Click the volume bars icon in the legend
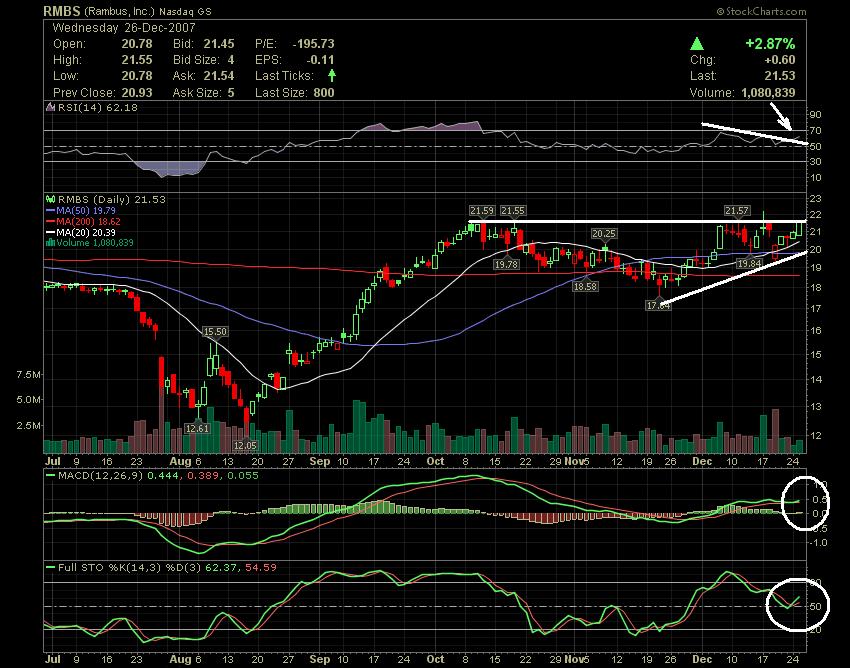This screenshot has width=850, height=668. [x=50, y=243]
